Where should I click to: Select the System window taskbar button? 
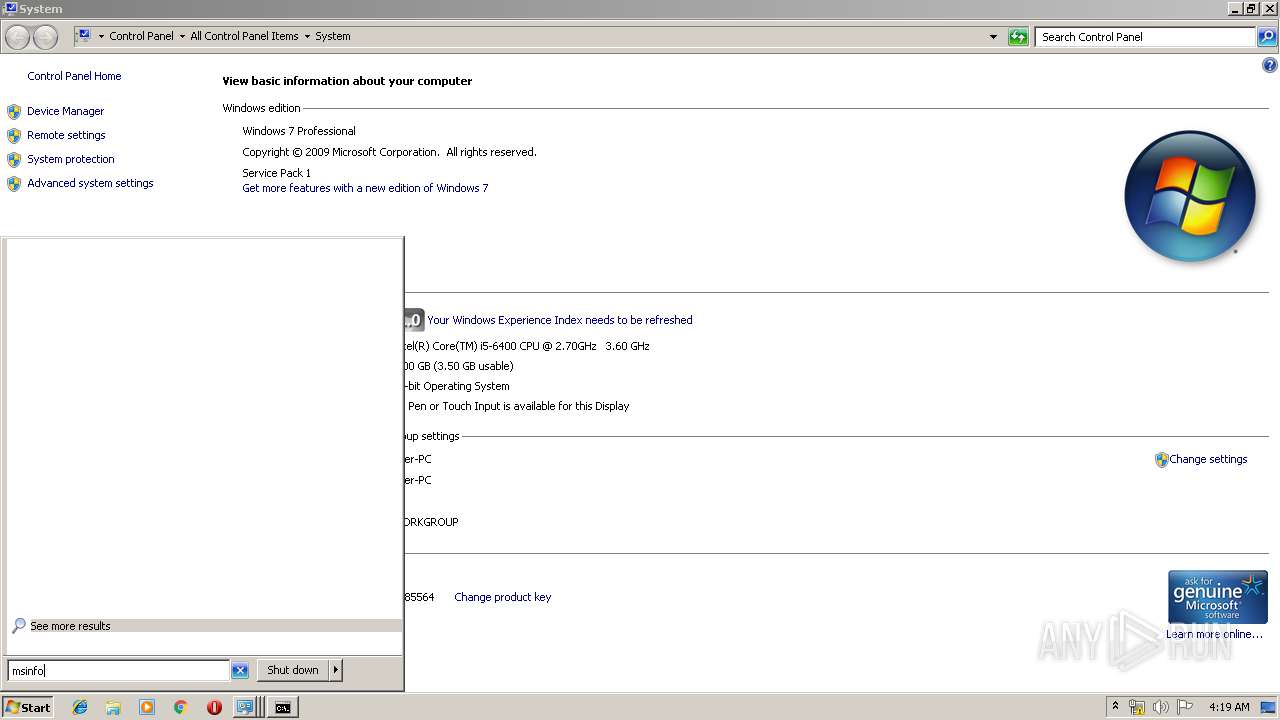[x=245, y=707]
